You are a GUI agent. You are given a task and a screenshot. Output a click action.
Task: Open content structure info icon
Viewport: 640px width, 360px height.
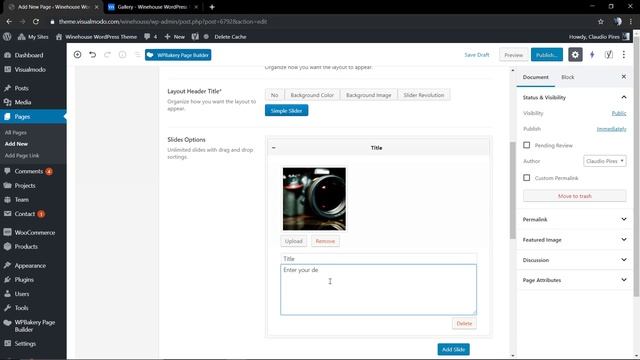122,55
